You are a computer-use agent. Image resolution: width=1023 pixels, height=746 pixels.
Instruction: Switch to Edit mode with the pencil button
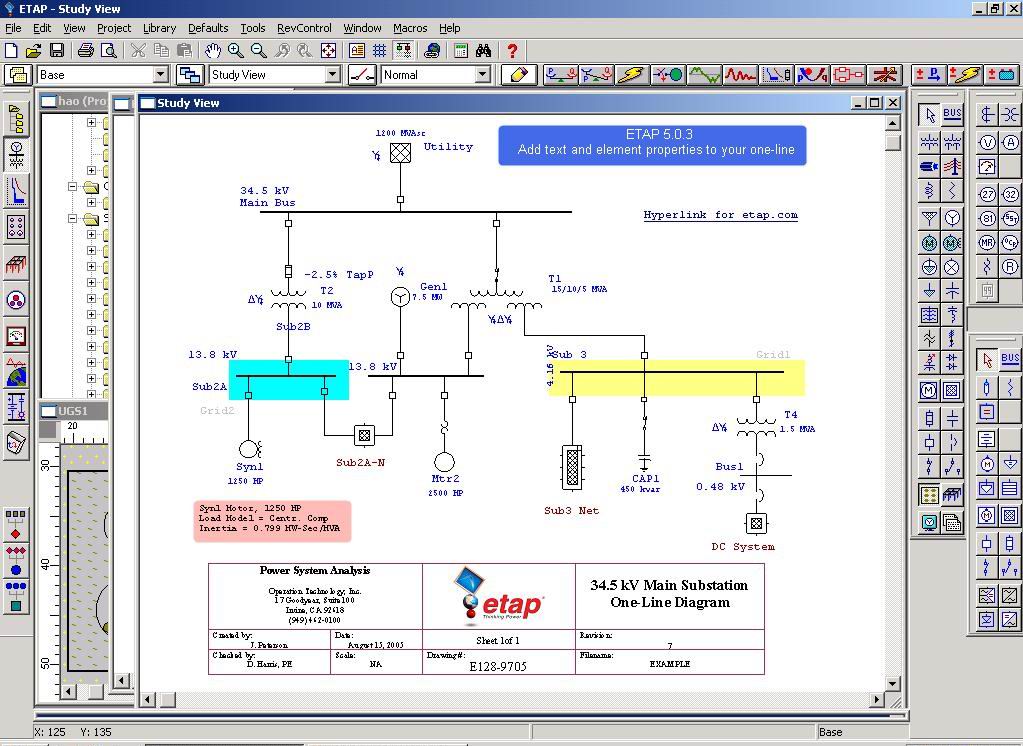coord(519,74)
